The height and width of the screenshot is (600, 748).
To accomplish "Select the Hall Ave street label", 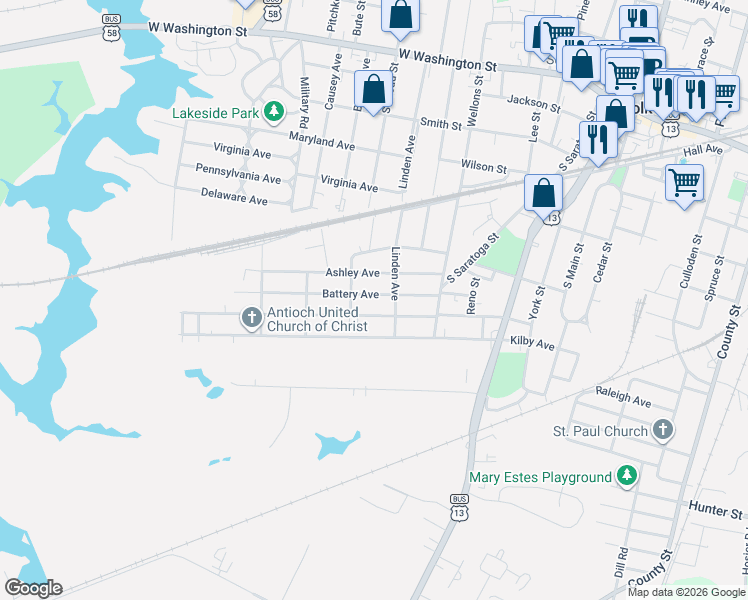I will (703, 150).
